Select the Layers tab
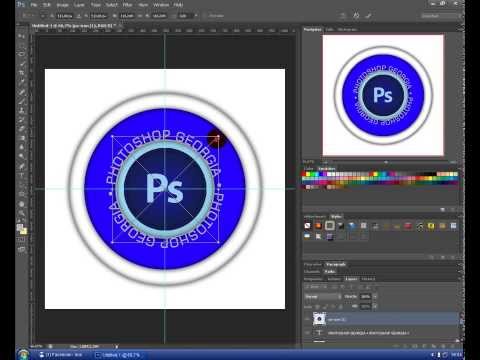This screenshot has height=360, width=480. click(x=351, y=279)
